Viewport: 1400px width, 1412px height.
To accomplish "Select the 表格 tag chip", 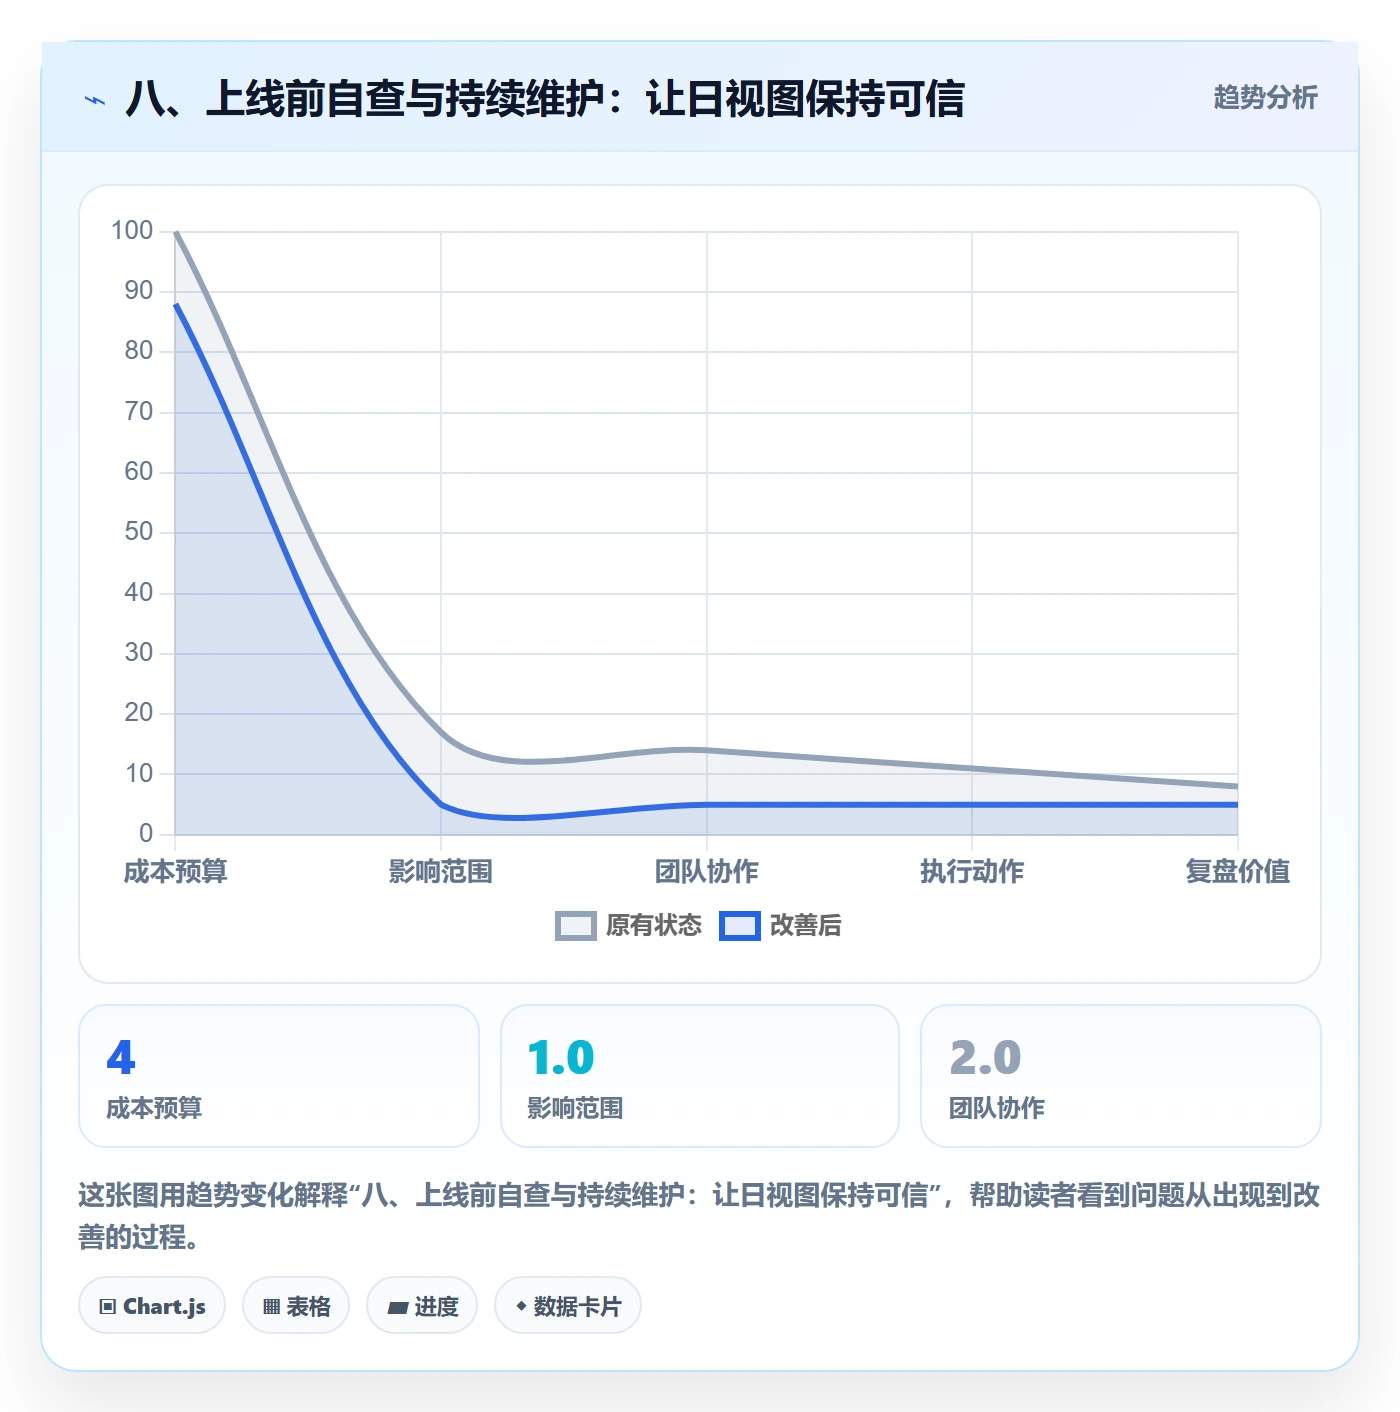I will tap(296, 1306).
